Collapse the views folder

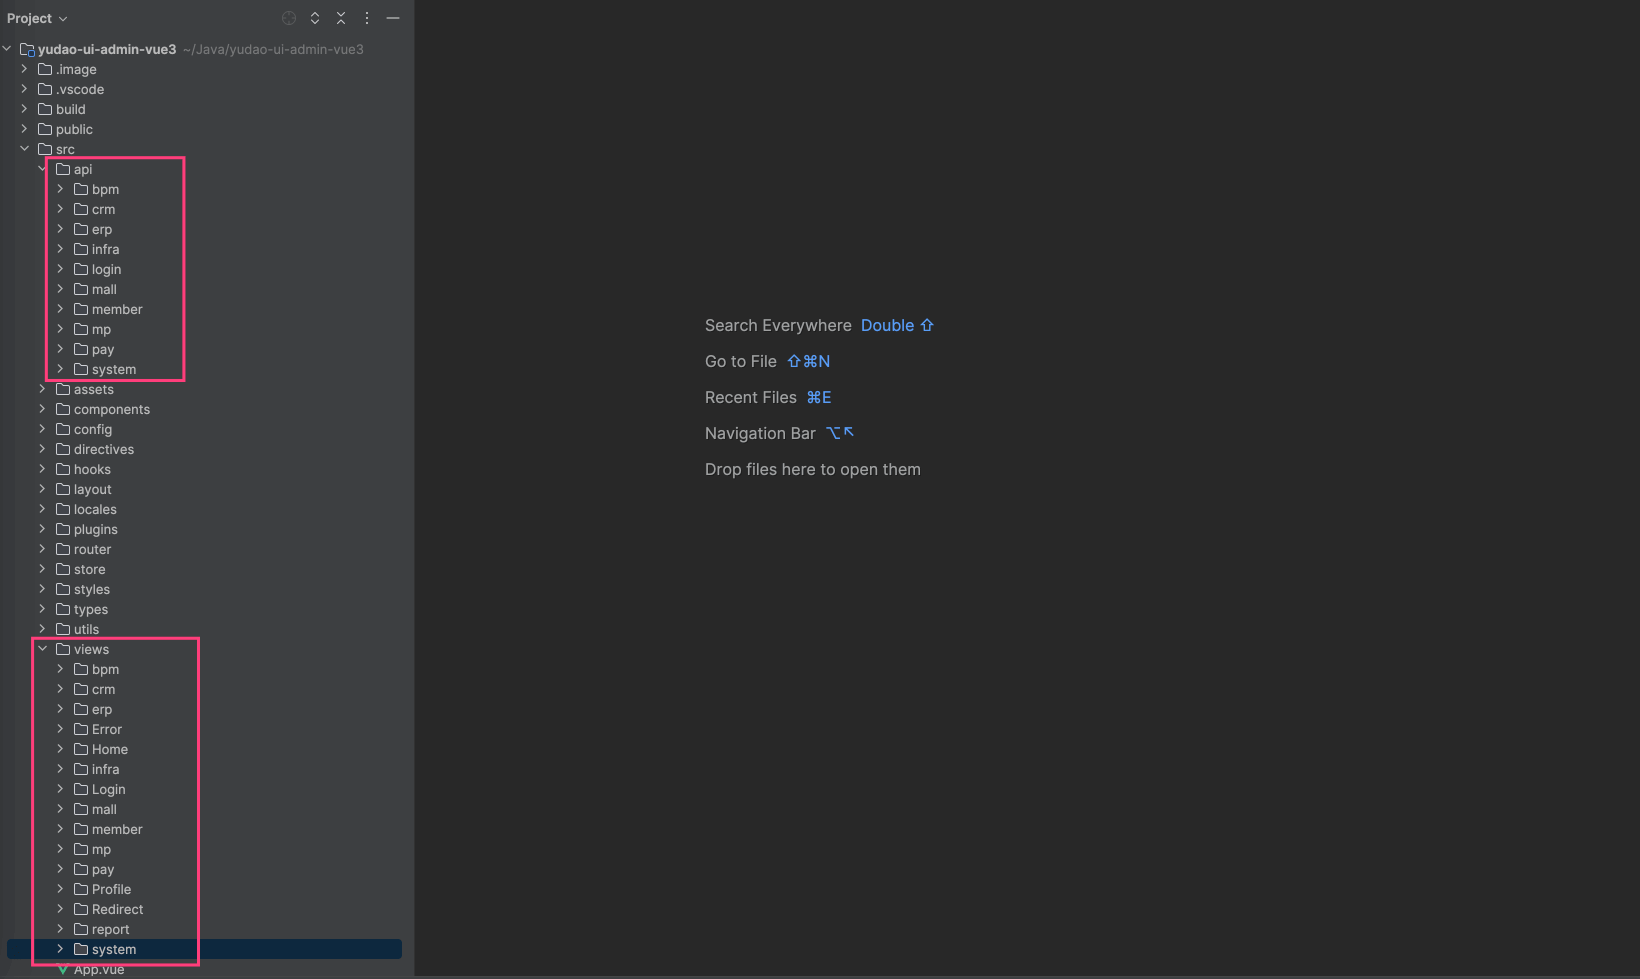coord(43,649)
